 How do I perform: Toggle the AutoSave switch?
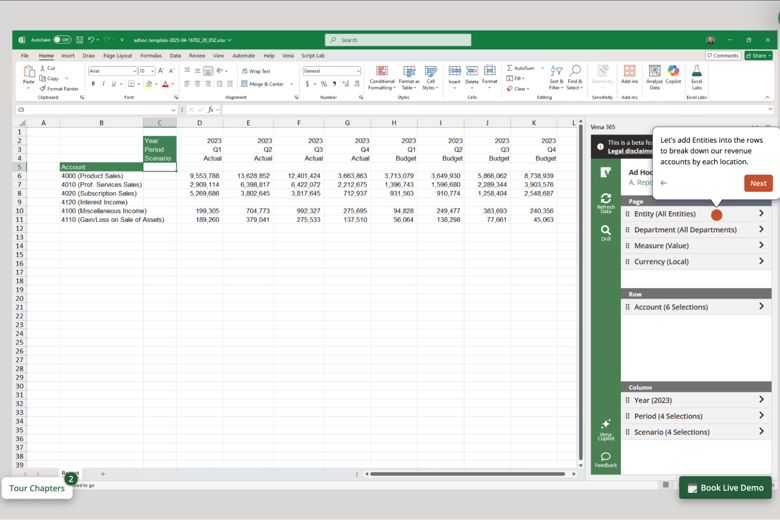(x=62, y=40)
